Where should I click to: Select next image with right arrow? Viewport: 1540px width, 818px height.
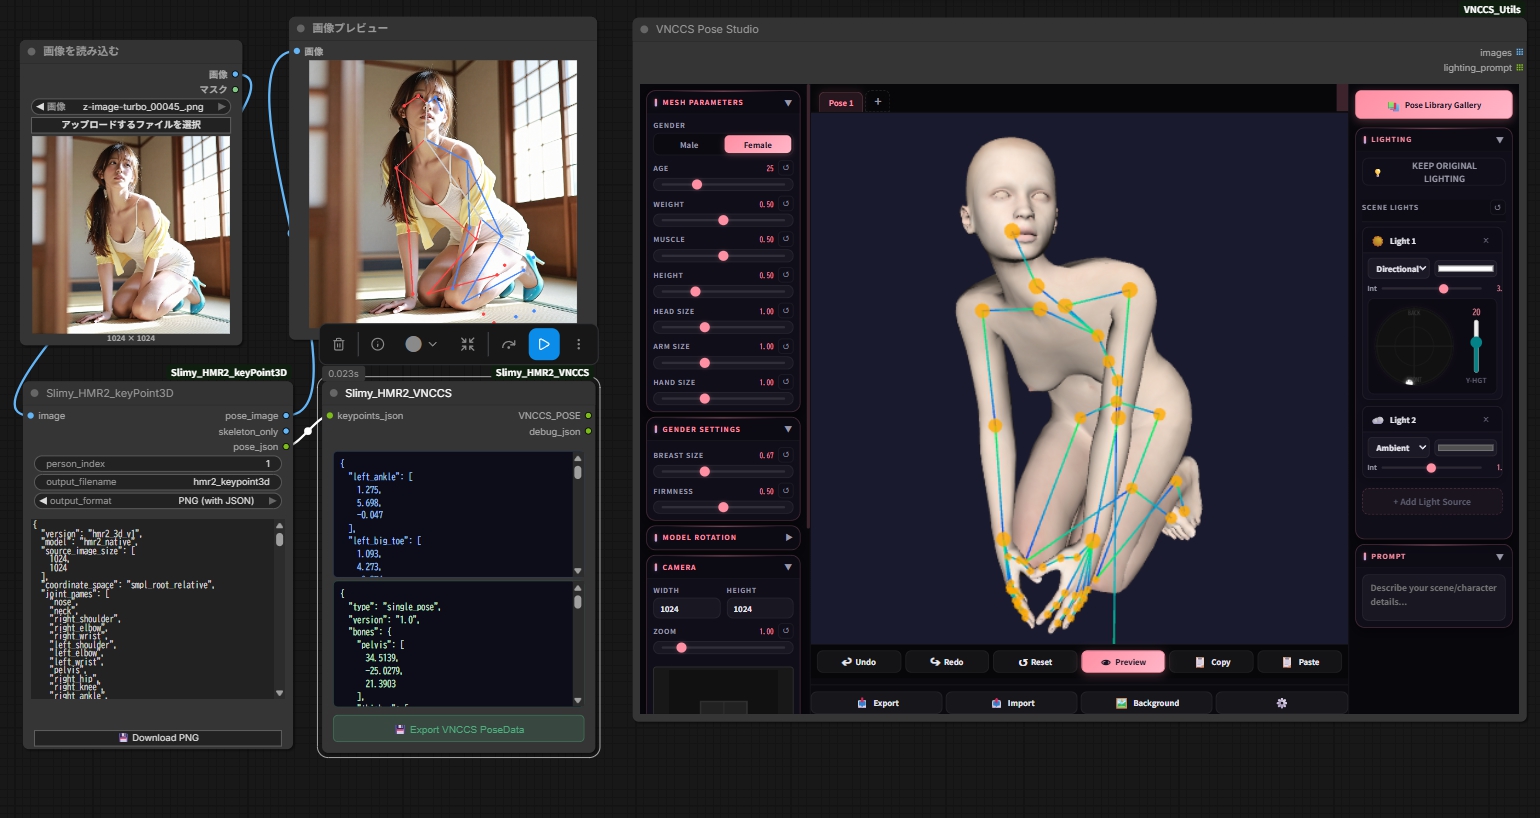222,106
